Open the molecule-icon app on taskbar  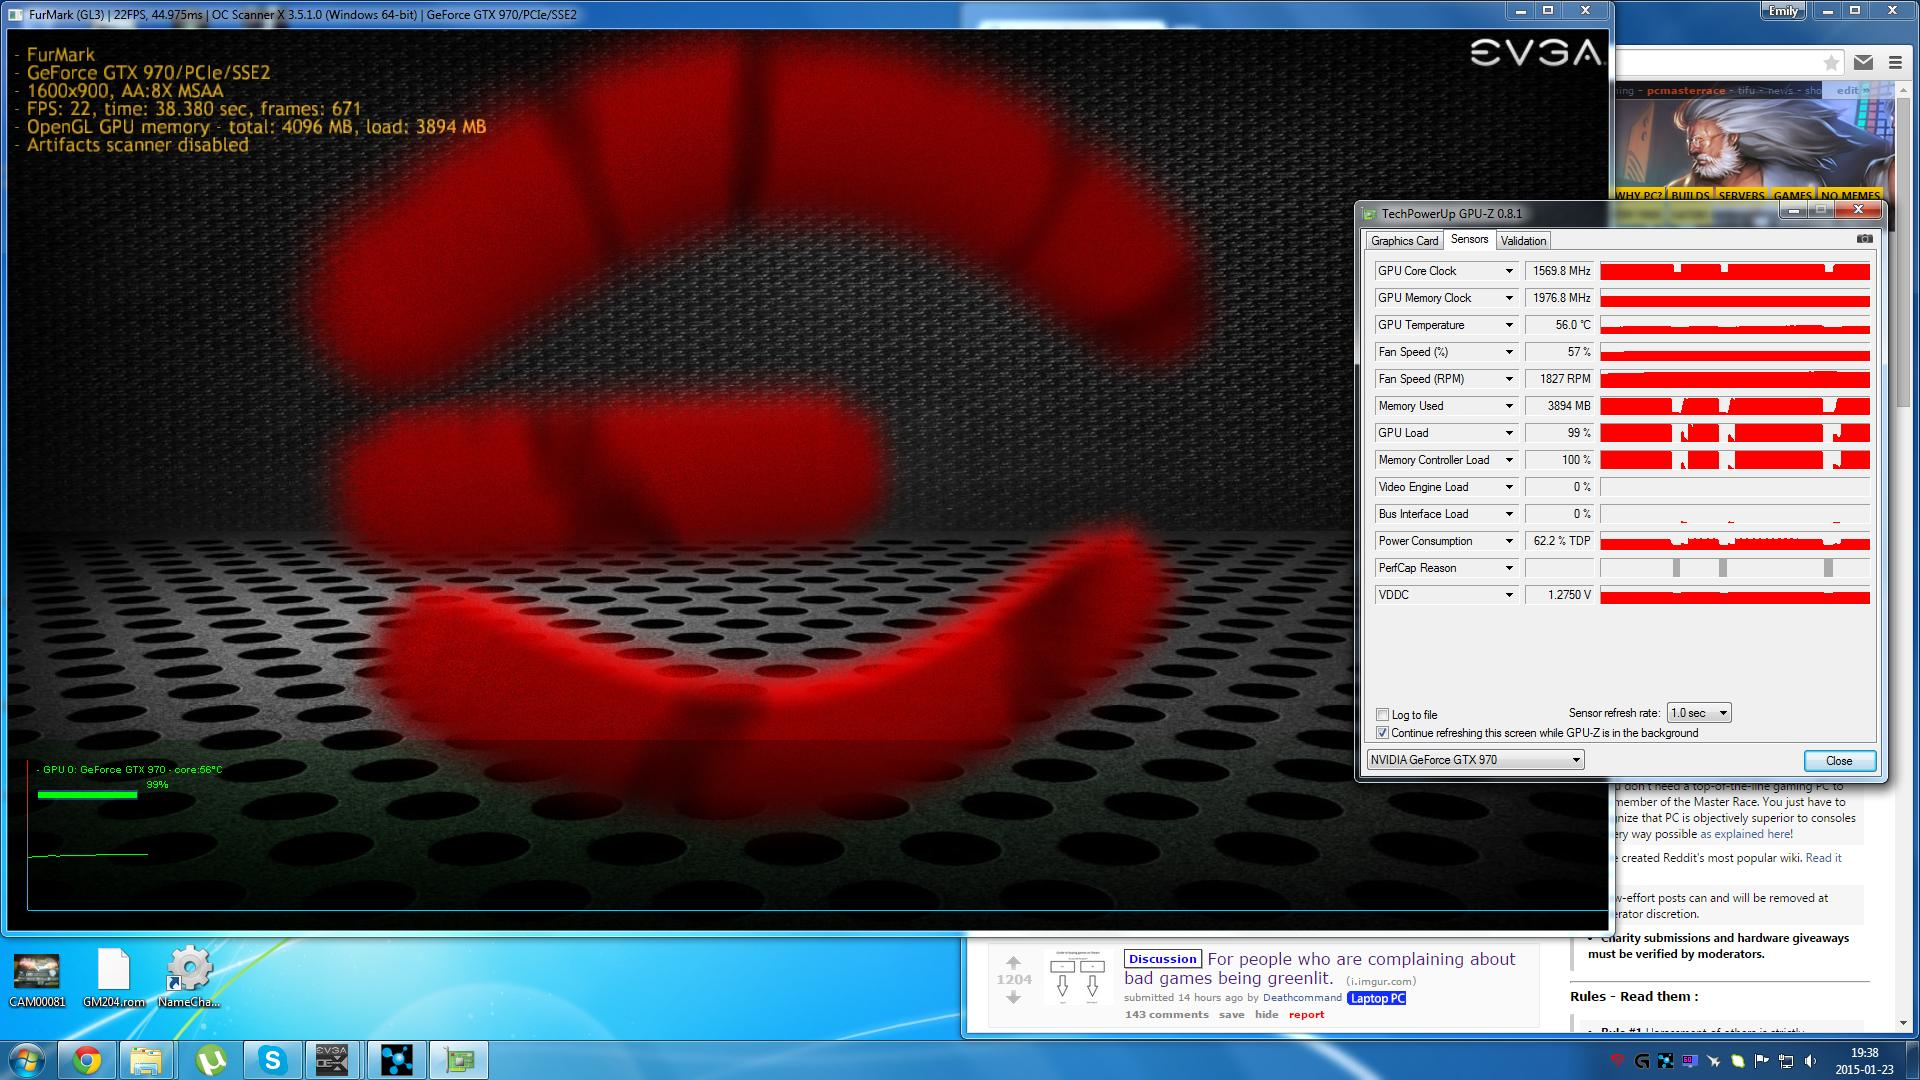point(396,1060)
